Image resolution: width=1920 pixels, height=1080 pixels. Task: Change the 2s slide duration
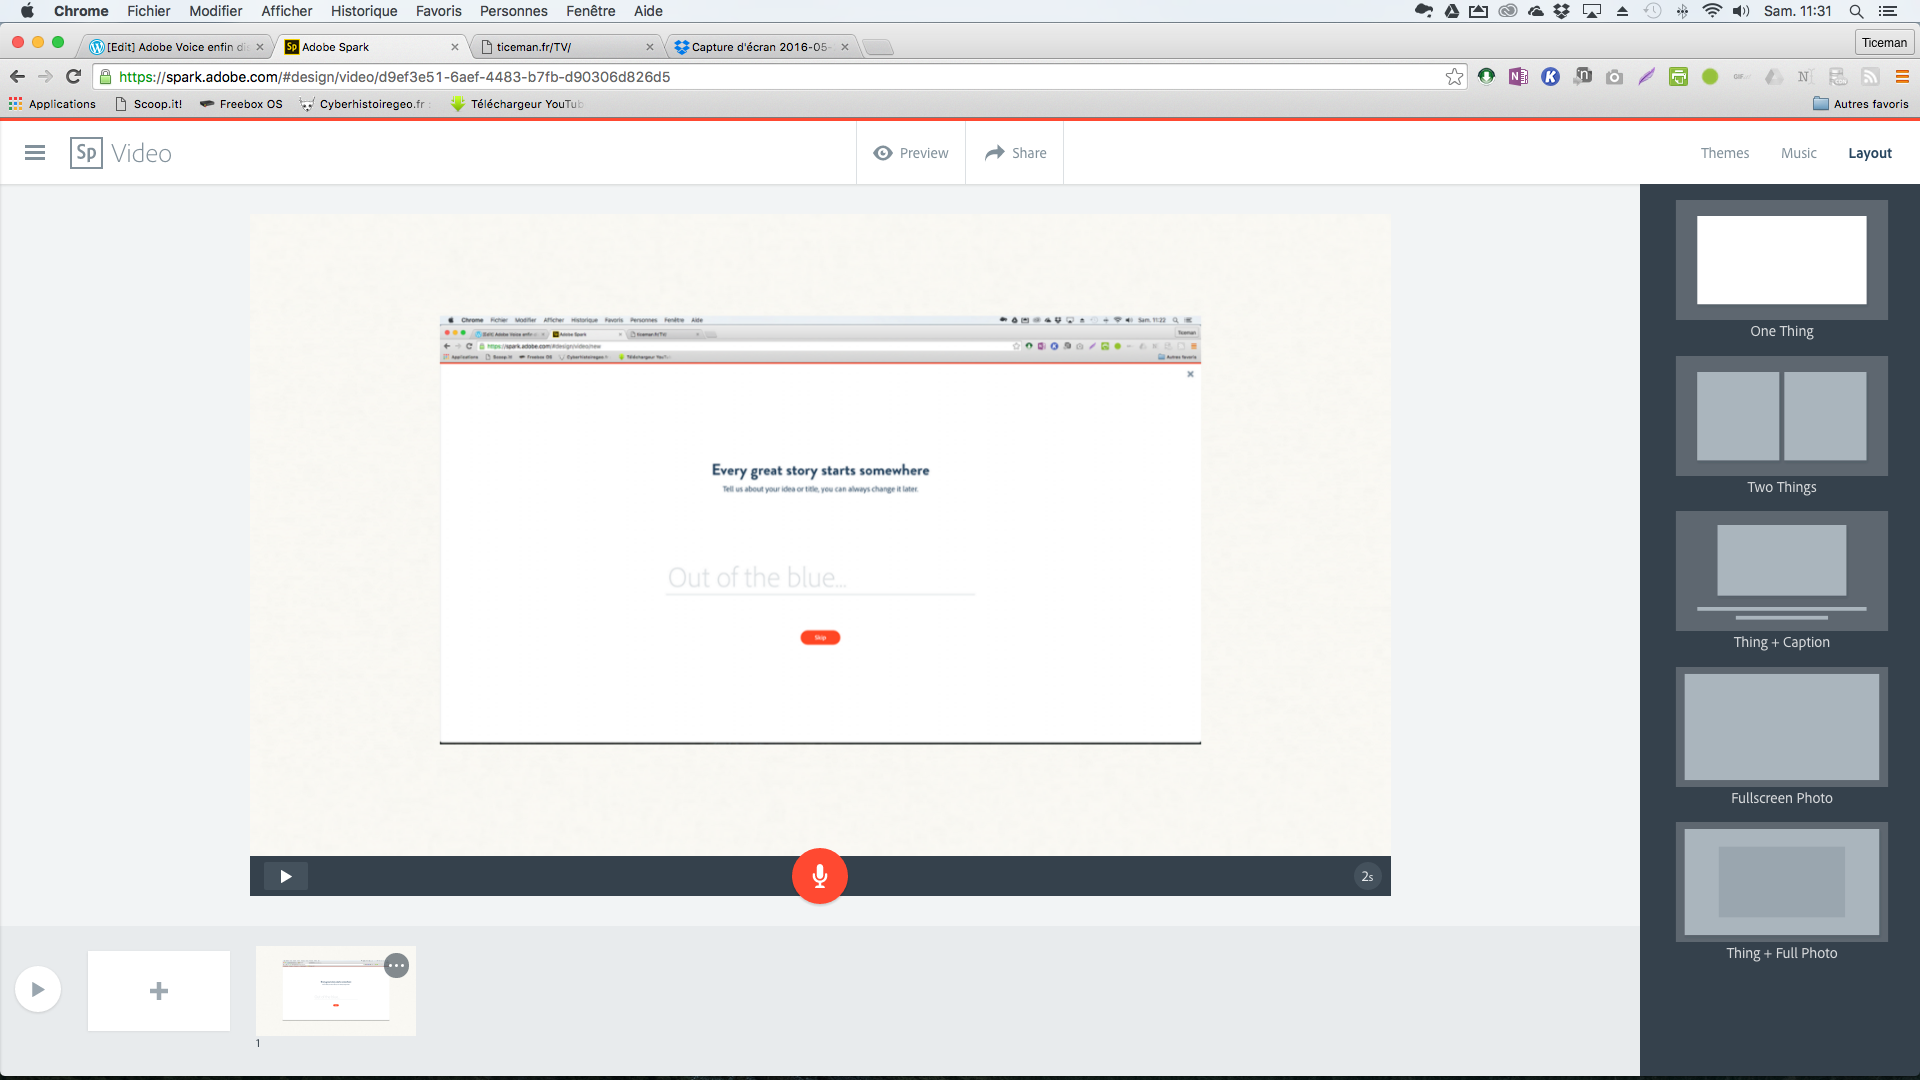[x=1367, y=876]
